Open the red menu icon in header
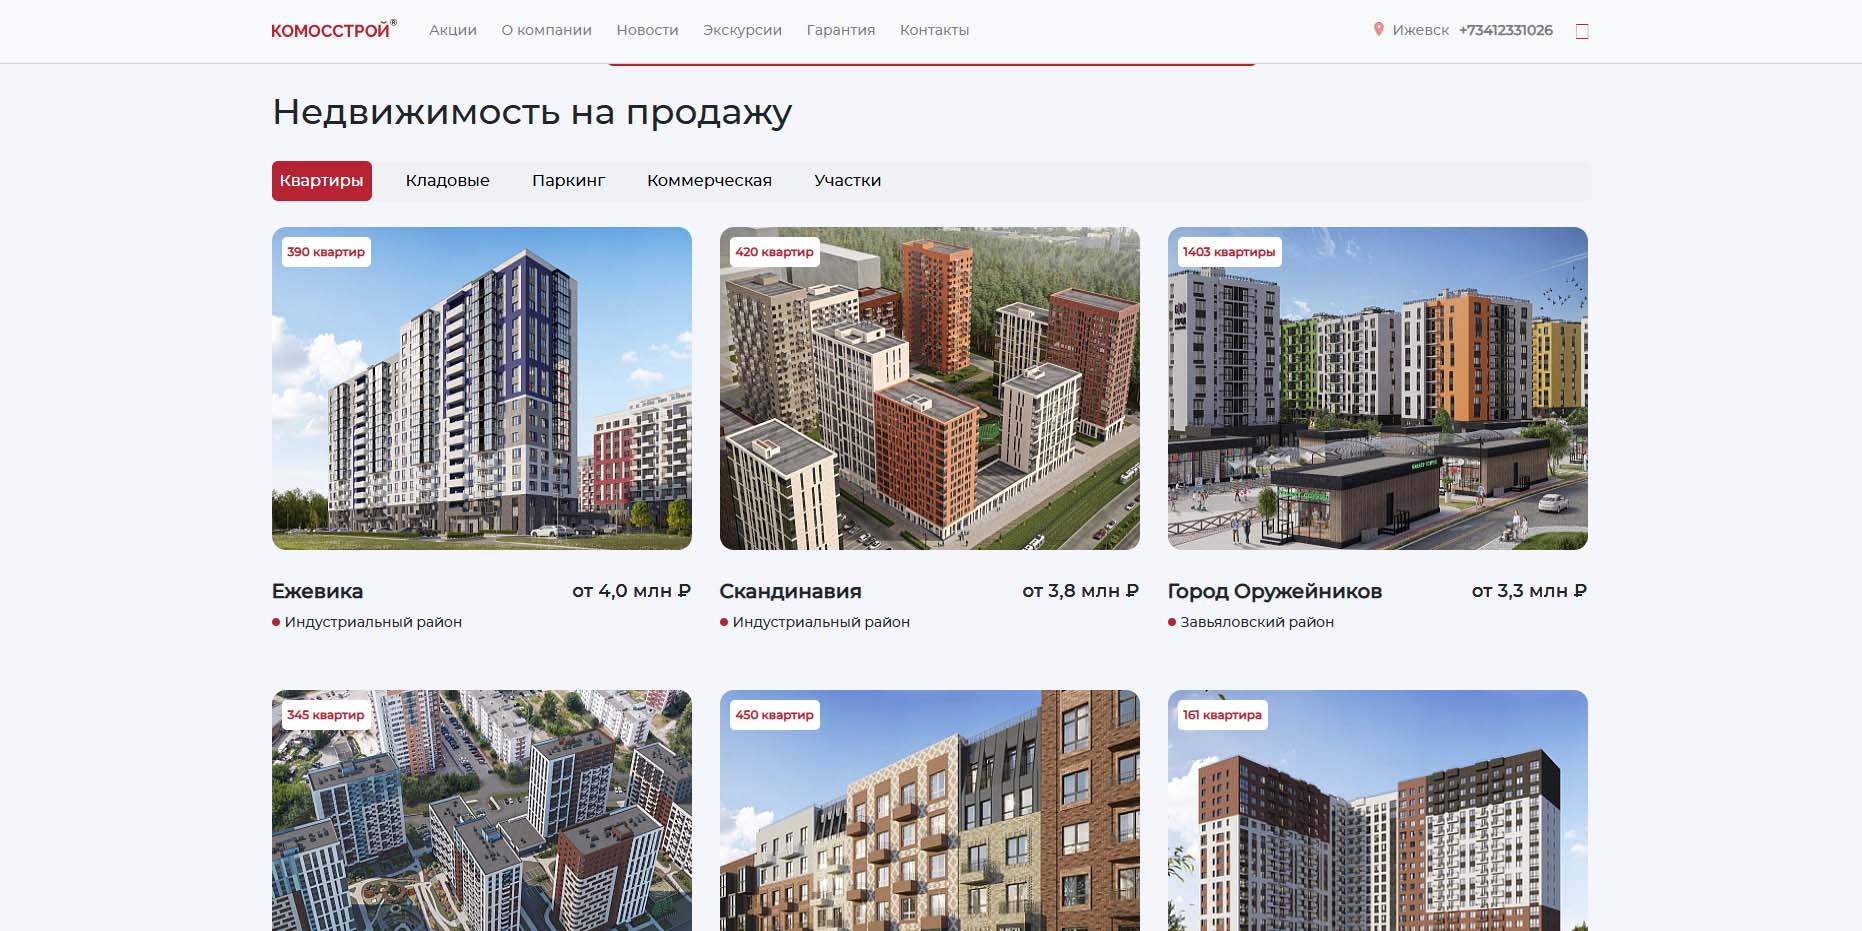This screenshot has width=1862, height=931. pos(1582,31)
